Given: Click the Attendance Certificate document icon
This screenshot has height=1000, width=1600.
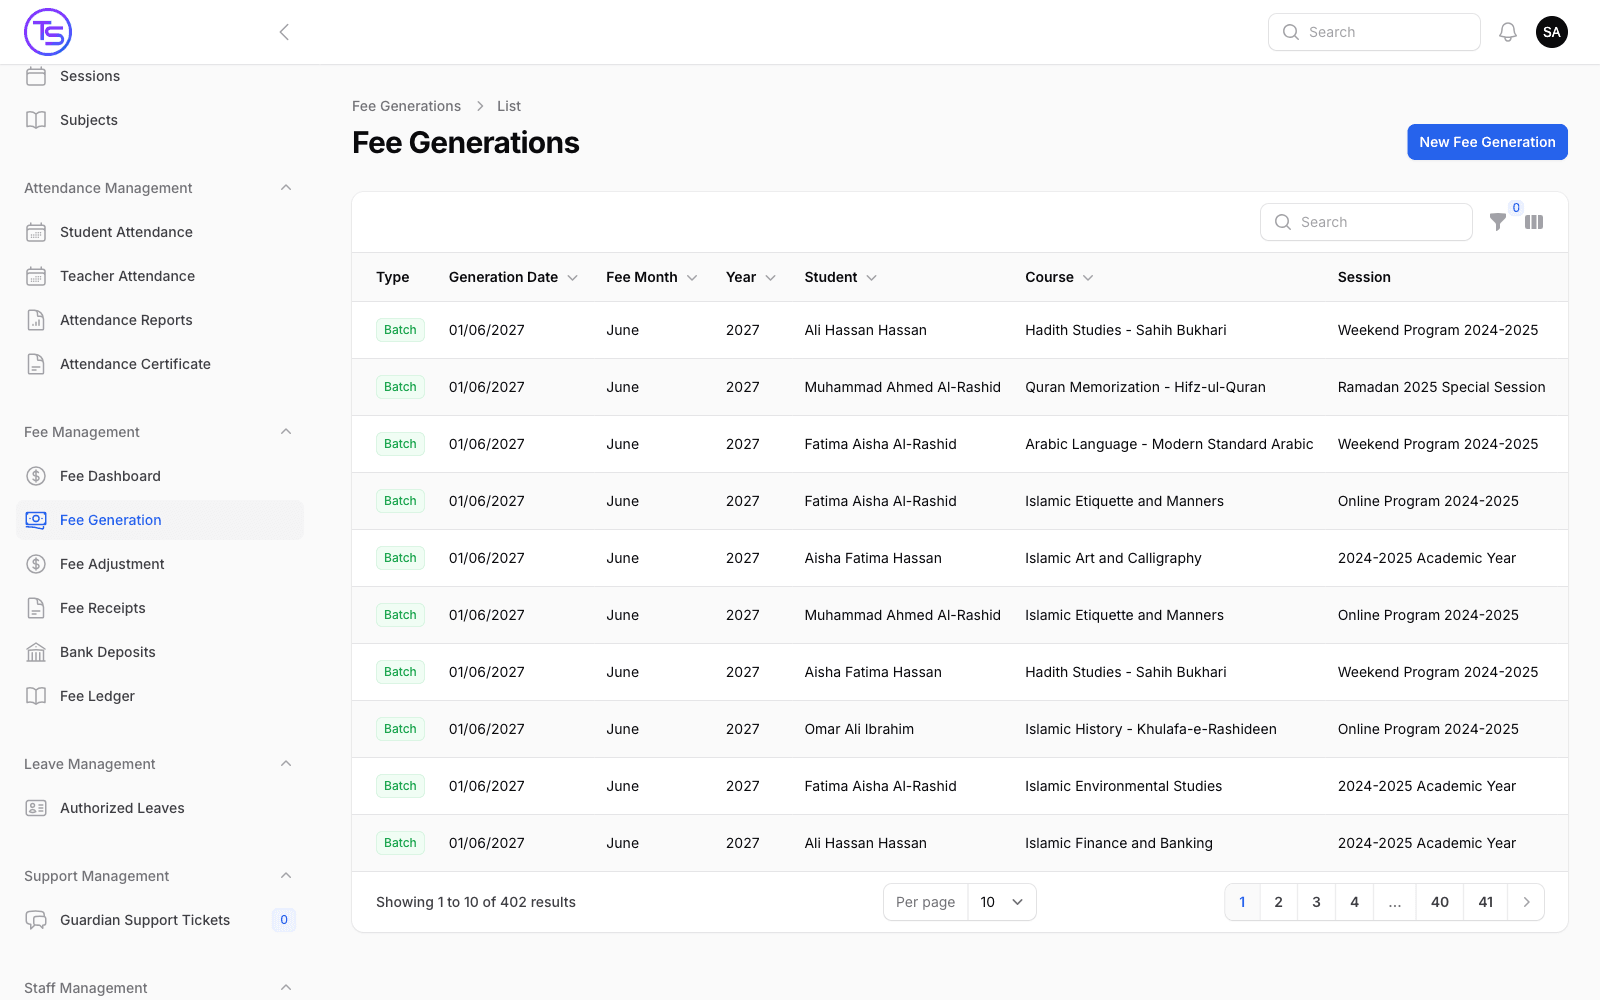Looking at the screenshot, I should click(x=36, y=364).
